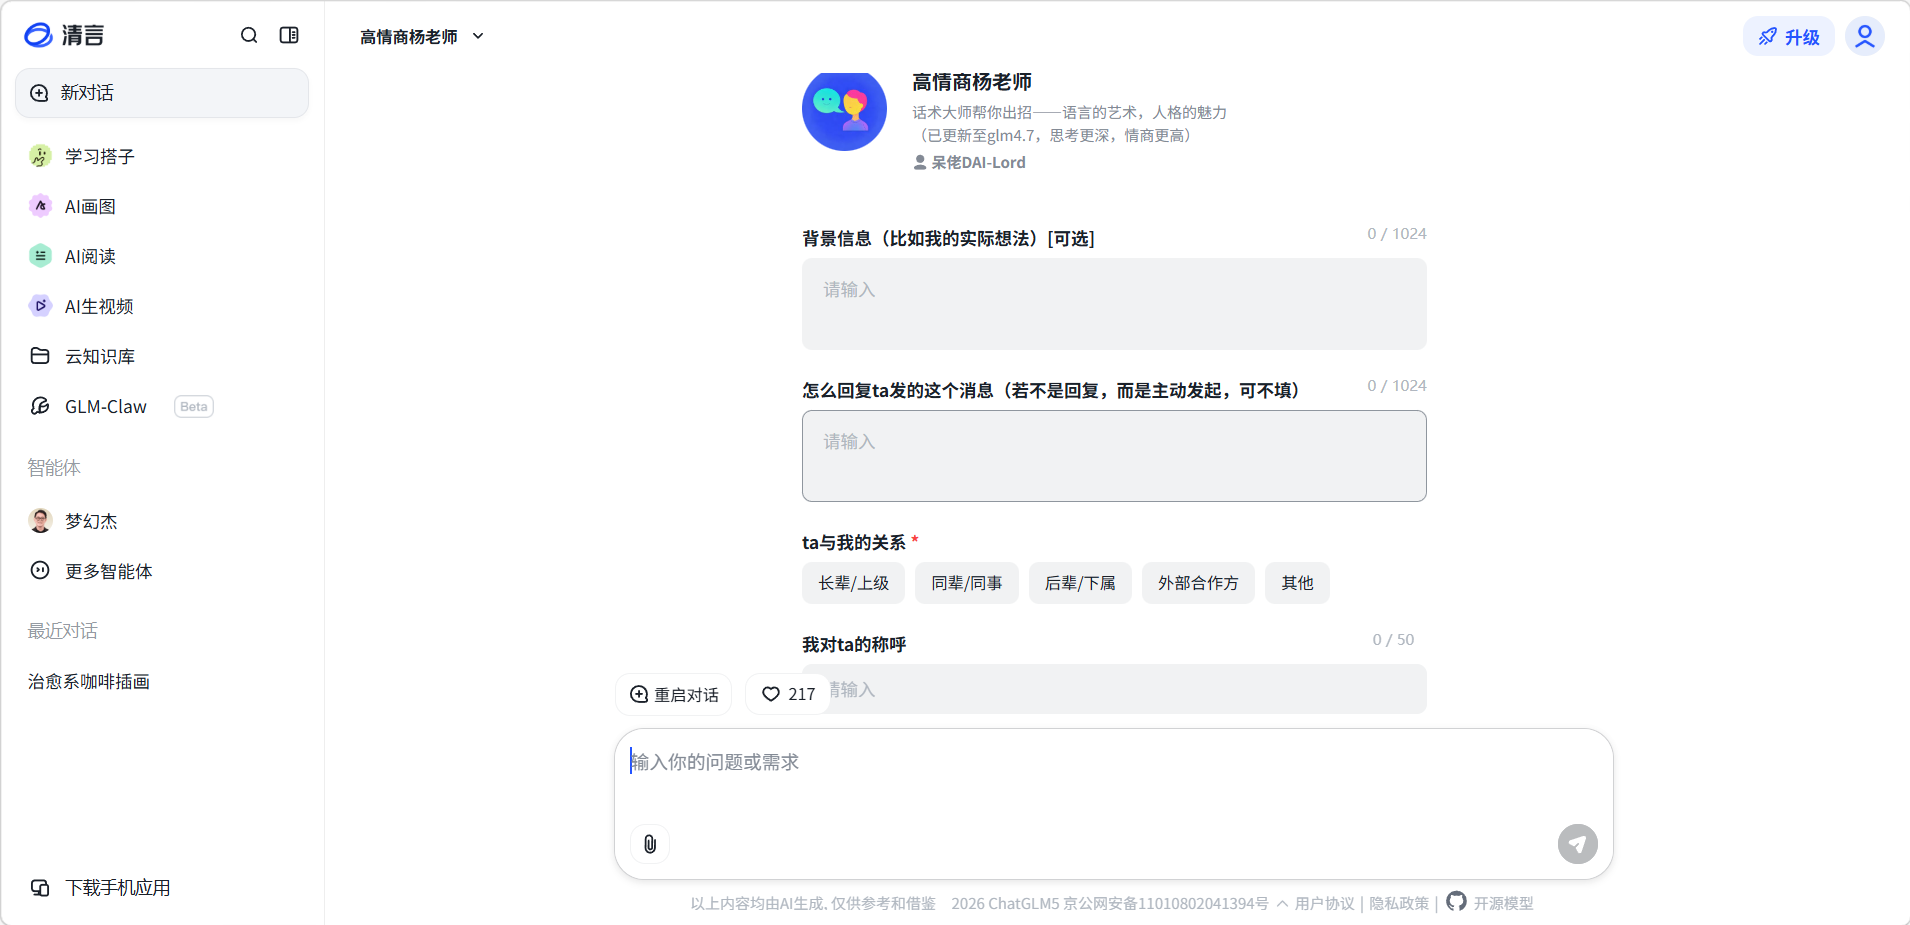This screenshot has width=1910, height=925.
Task: Open AI画图 in the sidebar
Action: click(x=162, y=206)
